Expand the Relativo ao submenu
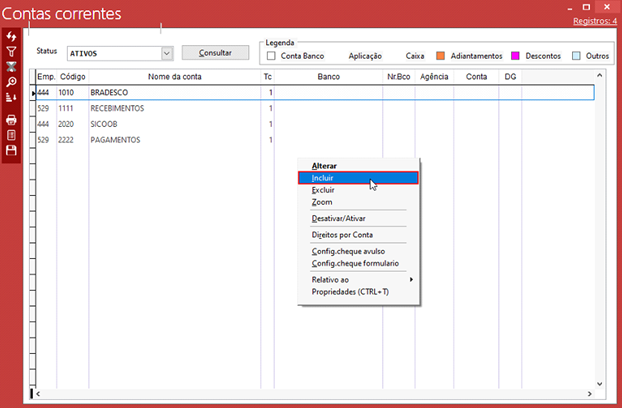 358,280
